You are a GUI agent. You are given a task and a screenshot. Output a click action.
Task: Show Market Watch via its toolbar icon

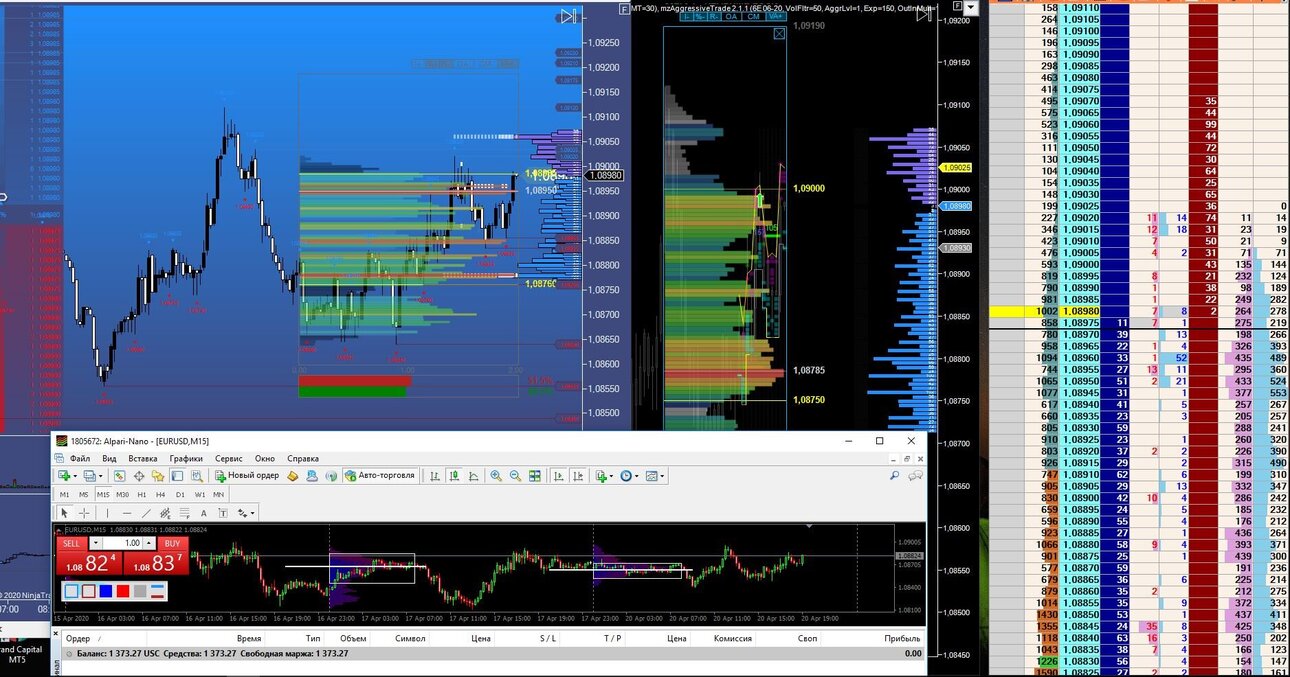tap(119, 475)
